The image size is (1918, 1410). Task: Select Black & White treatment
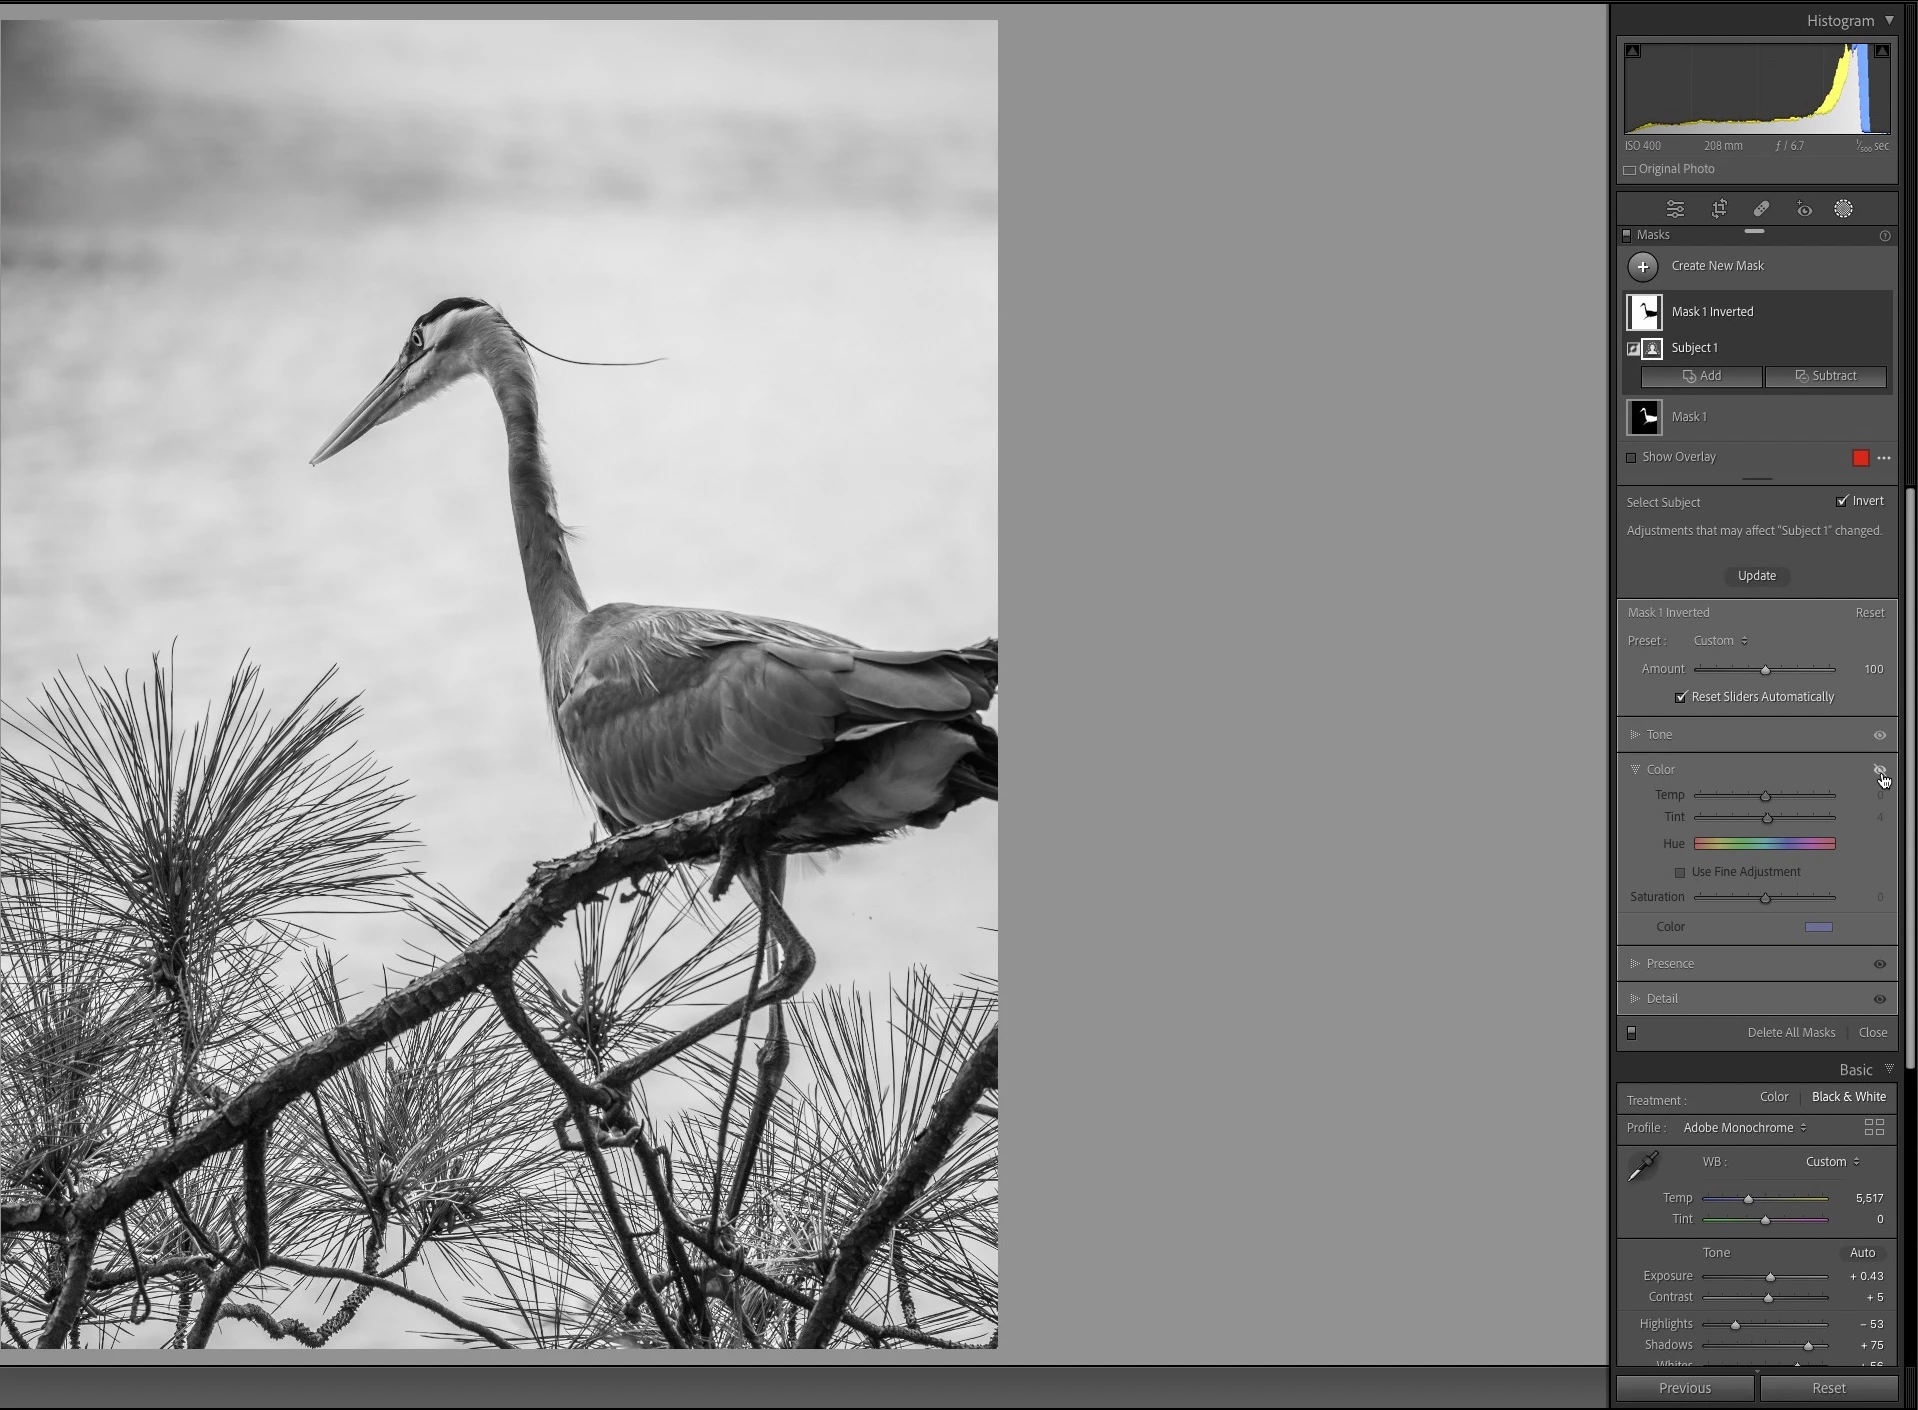(x=1848, y=1097)
